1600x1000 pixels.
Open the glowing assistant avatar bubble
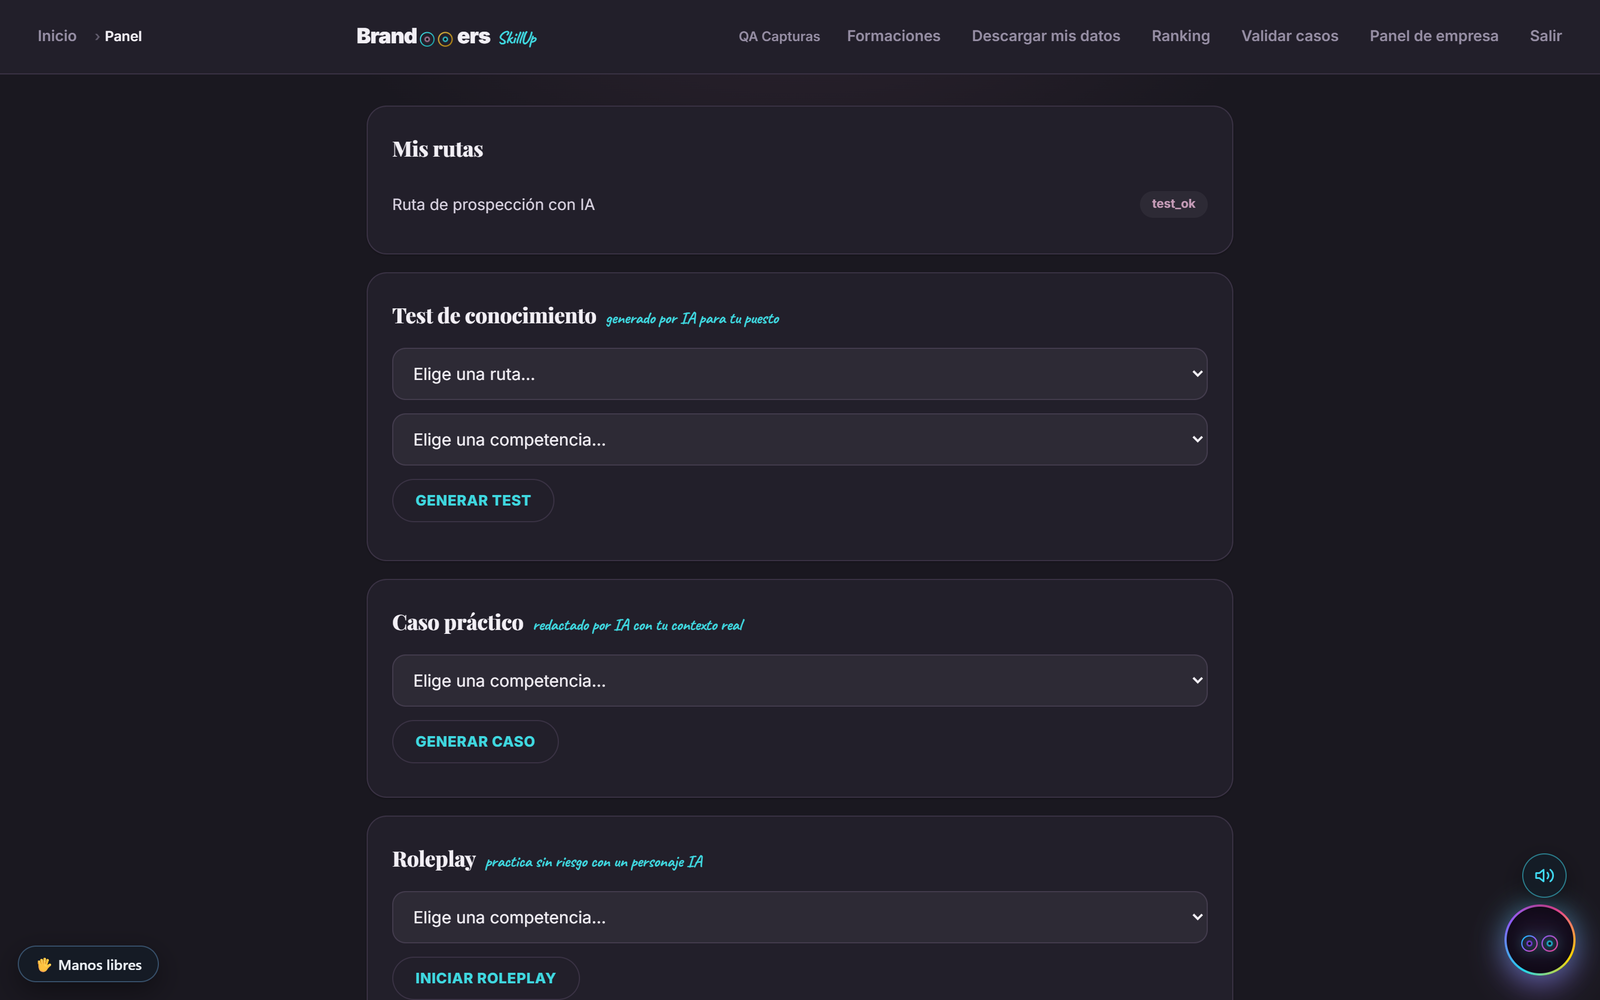click(x=1540, y=941)
